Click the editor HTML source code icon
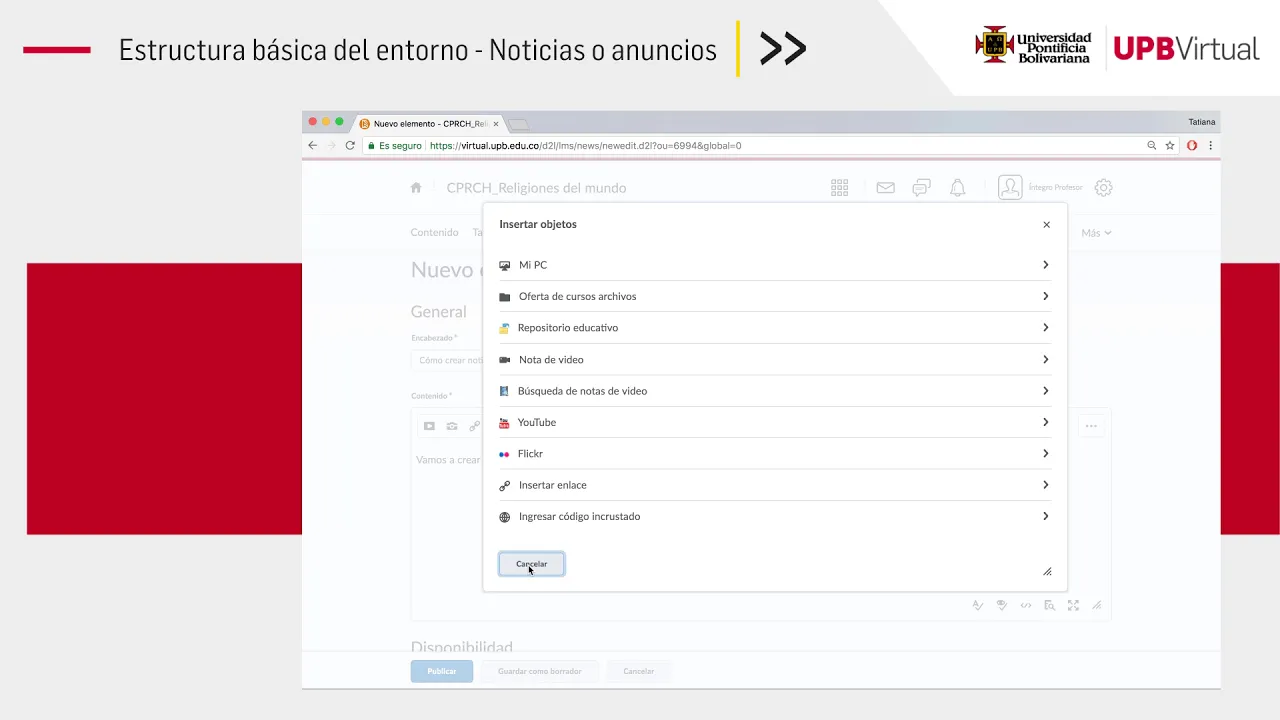The image size is (1280, 720). (x=1025, y=605)
